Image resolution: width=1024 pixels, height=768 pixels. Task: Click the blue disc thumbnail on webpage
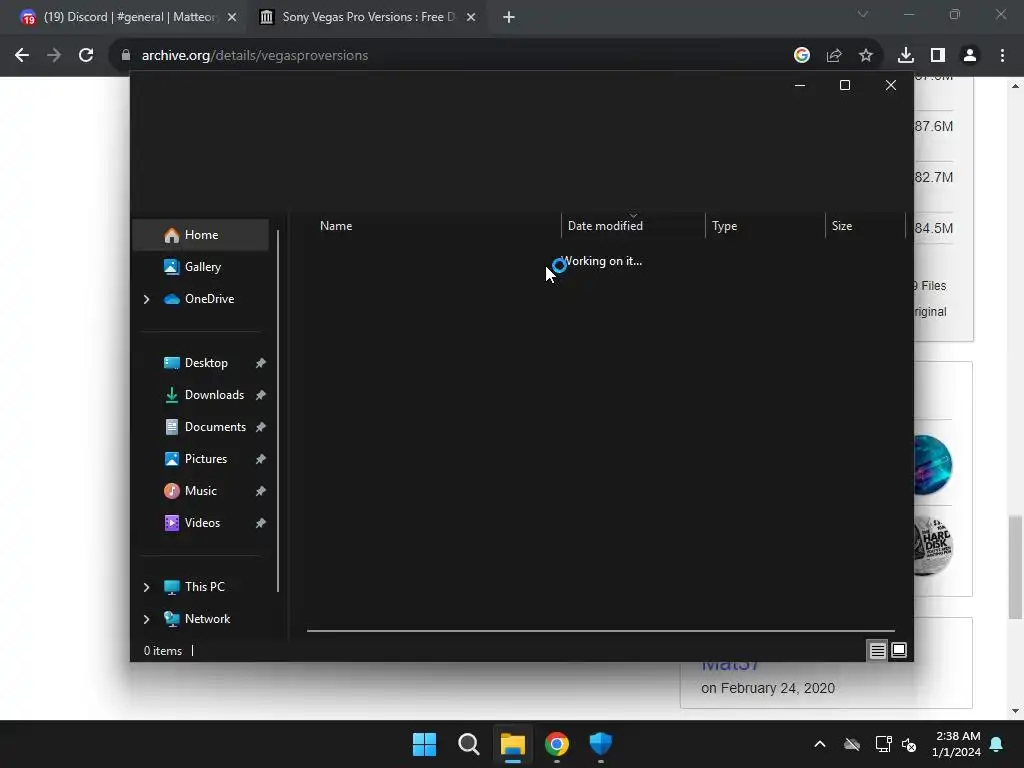pos(933,465)
